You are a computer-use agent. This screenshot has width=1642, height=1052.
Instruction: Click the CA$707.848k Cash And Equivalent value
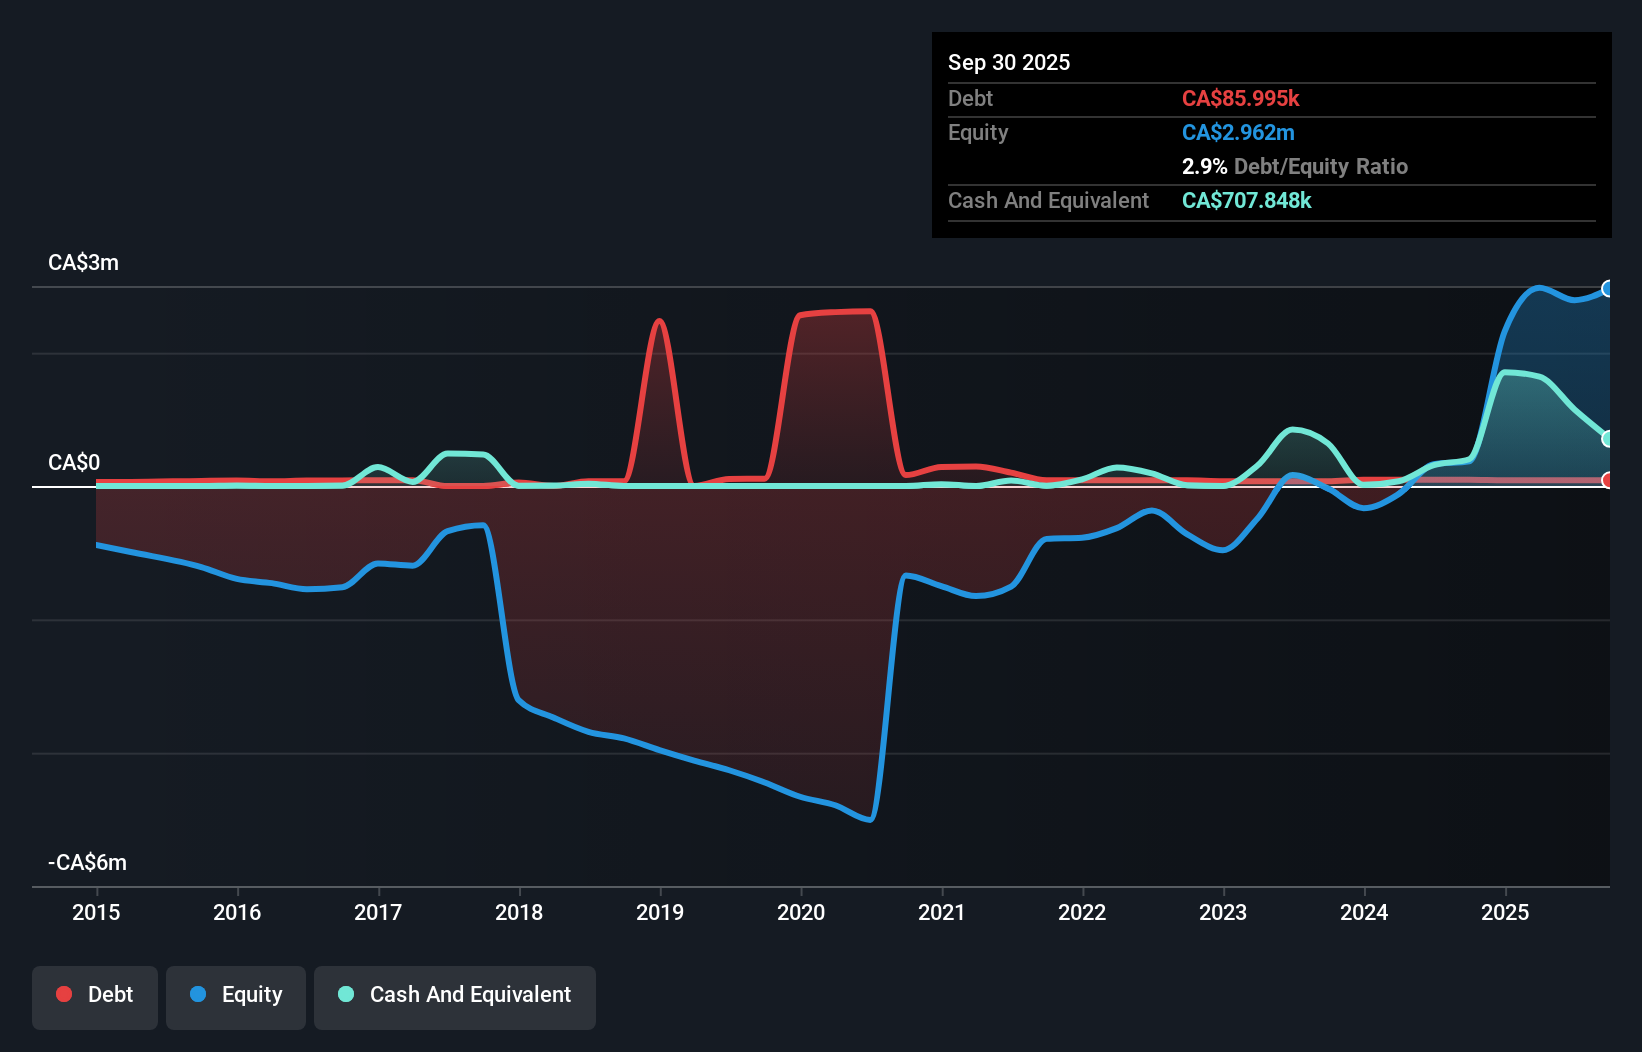point(1246,200)
